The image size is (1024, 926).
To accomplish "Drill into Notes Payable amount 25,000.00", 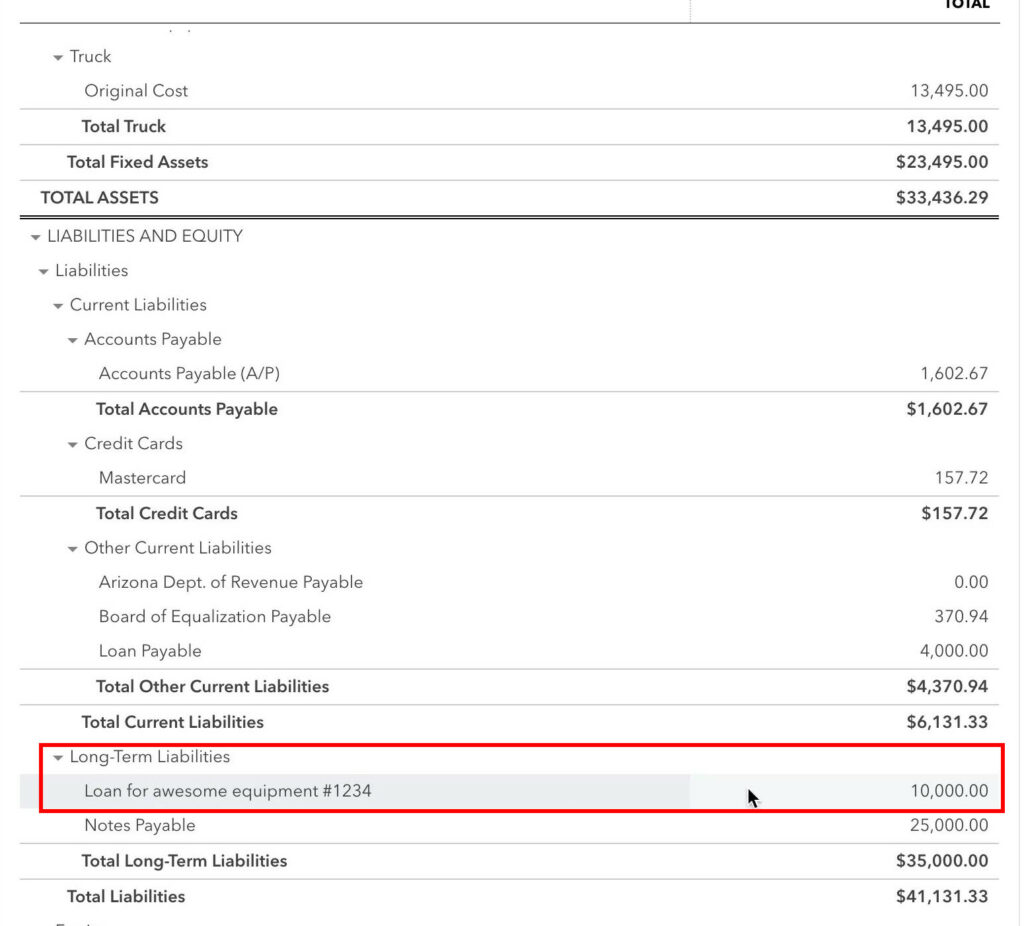I will point(951,826).
